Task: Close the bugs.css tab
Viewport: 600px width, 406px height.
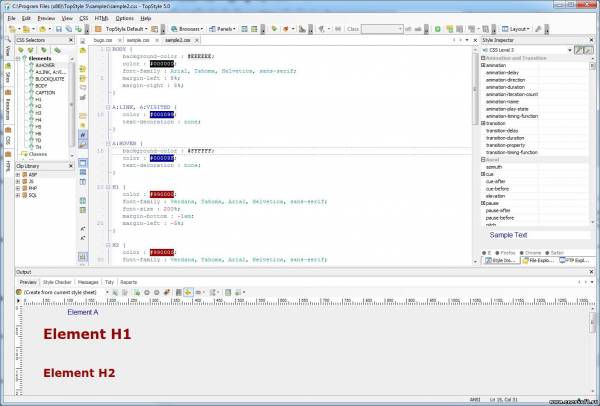Action: click(120, 40)
